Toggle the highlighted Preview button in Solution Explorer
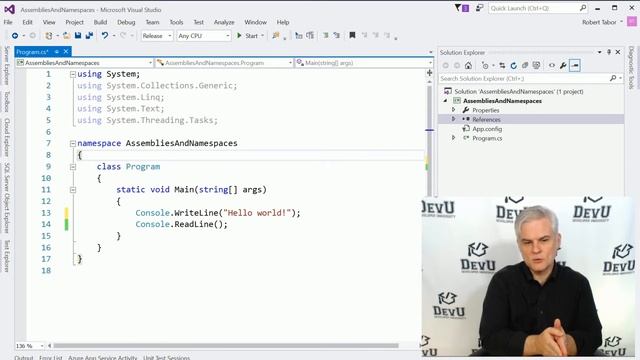 point(575,65)
